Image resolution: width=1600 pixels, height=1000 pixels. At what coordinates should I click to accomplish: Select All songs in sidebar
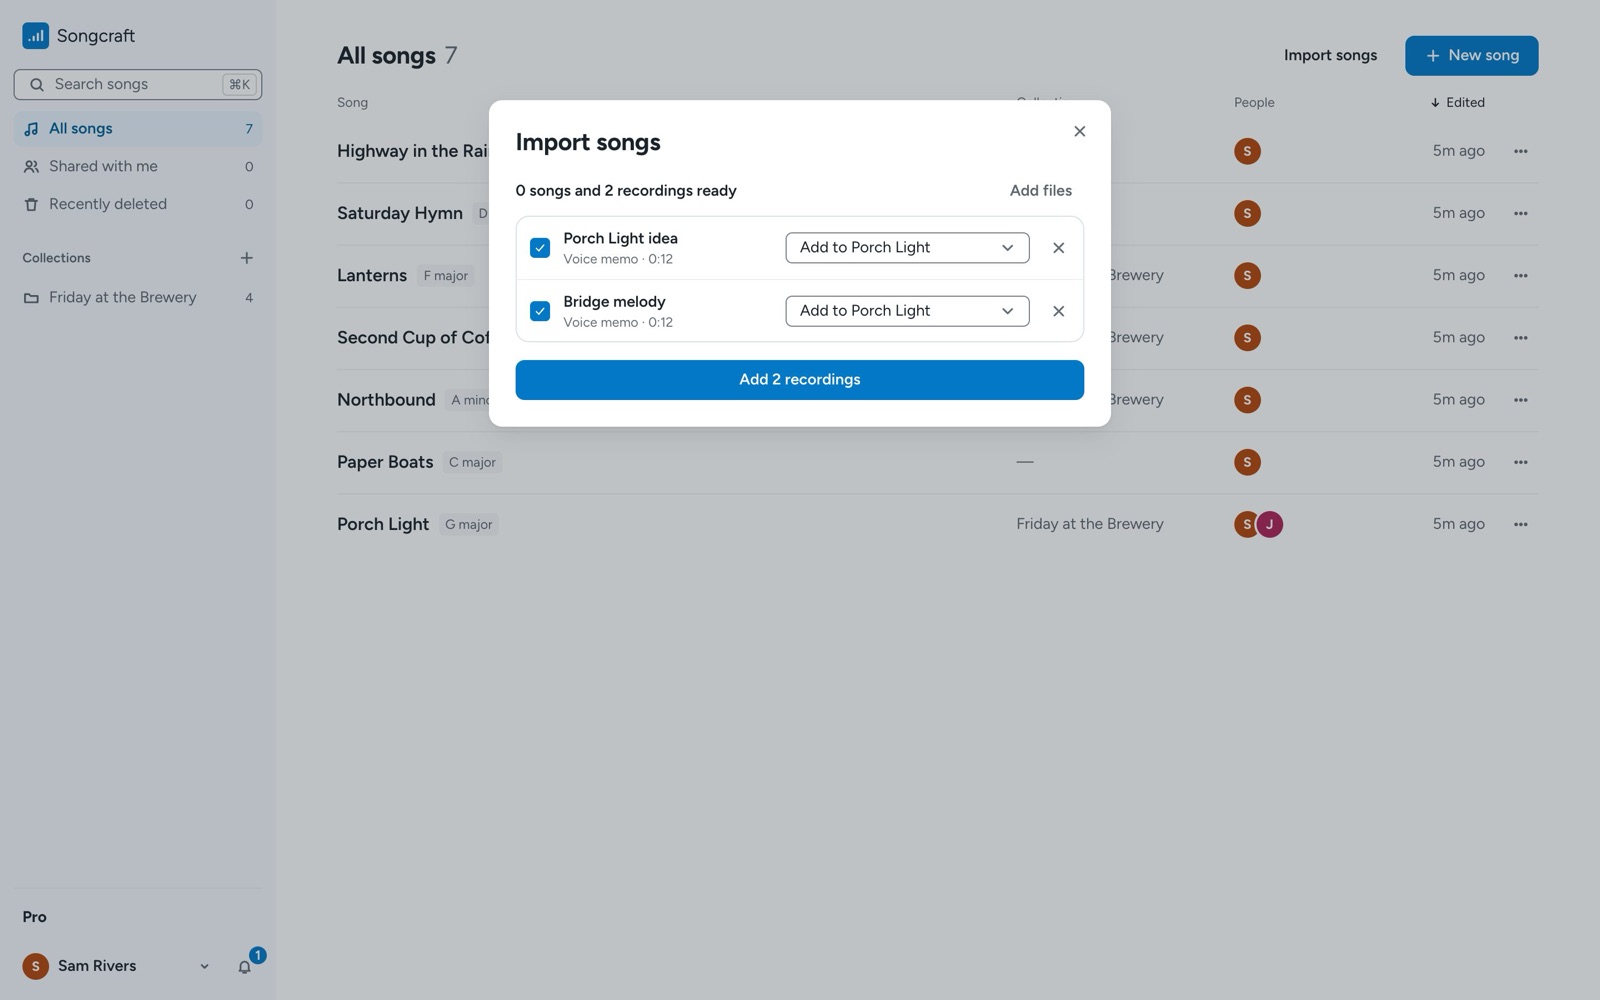(138, 128)
